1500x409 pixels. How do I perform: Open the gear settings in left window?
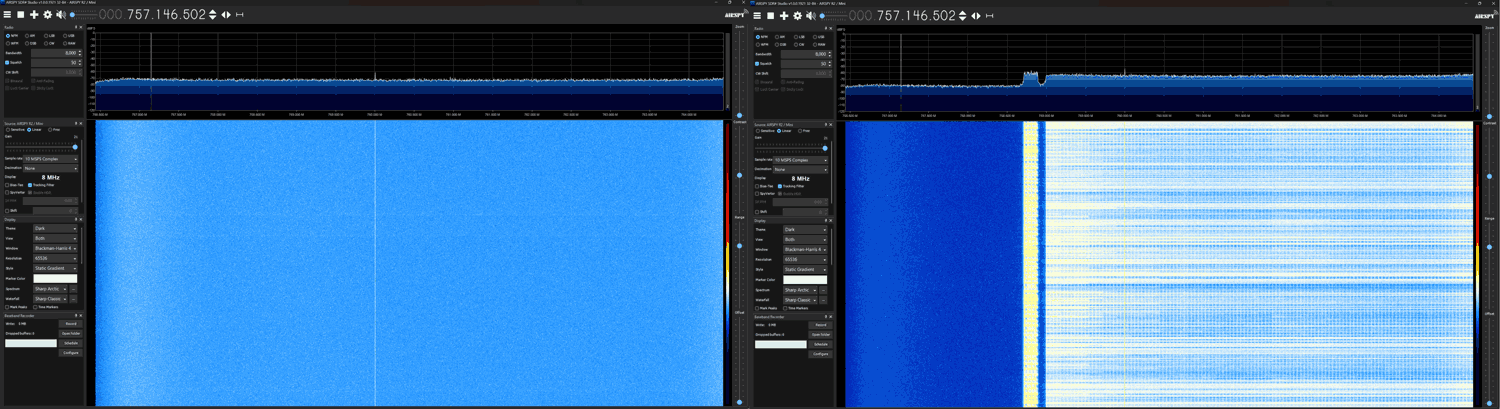coord(47,15)
